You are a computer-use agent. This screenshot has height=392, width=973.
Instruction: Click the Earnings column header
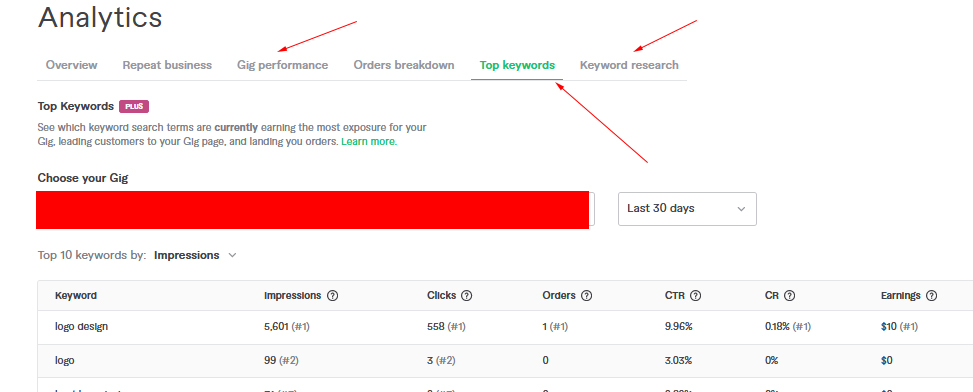(x=900, y=296)
